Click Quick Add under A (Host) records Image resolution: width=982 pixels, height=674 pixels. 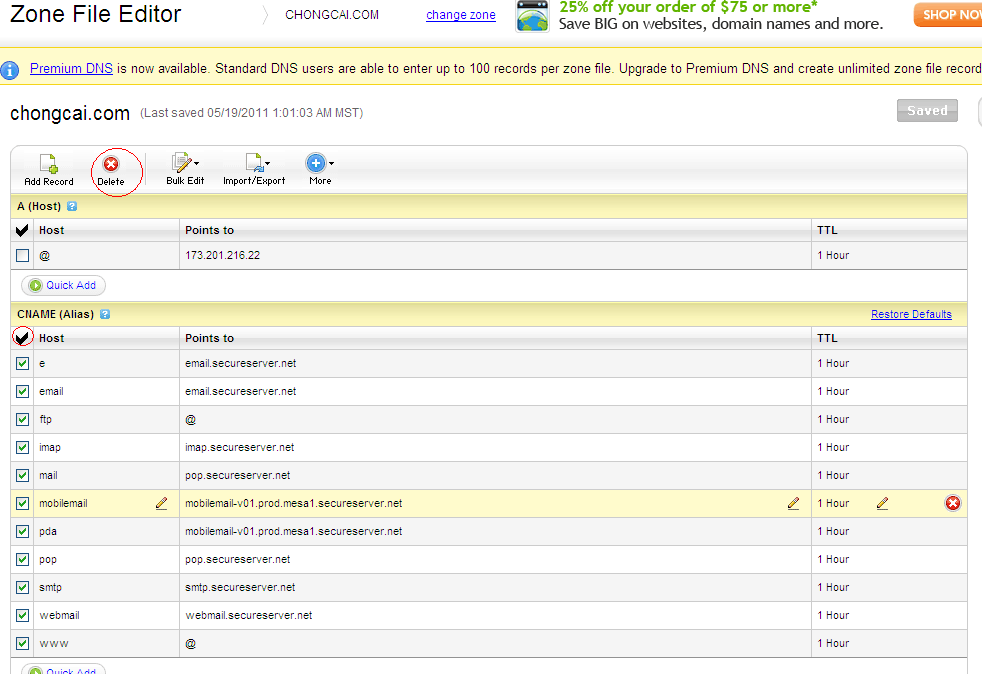tap(63, 285)
